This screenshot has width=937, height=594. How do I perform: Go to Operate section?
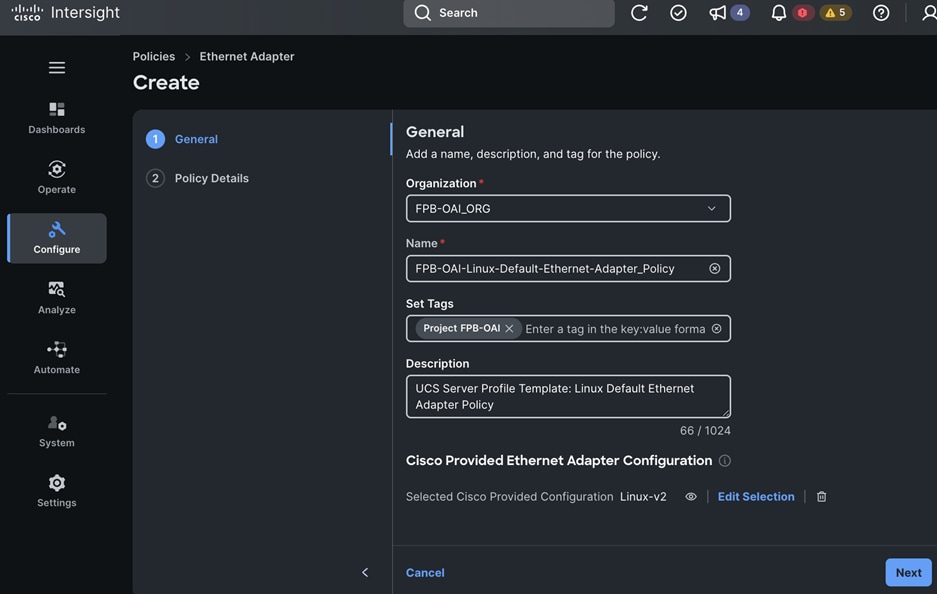pos(57,177)
